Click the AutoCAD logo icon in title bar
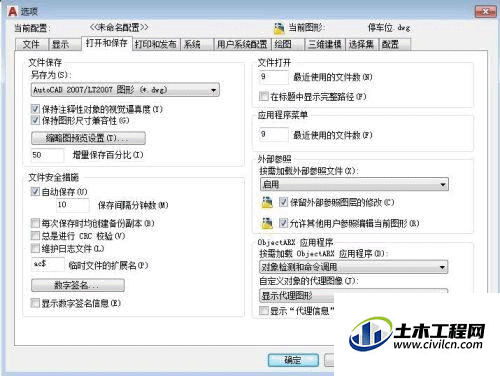Image resolution: width=500 pixels, height=376 pixels. (x=12, y=11)
